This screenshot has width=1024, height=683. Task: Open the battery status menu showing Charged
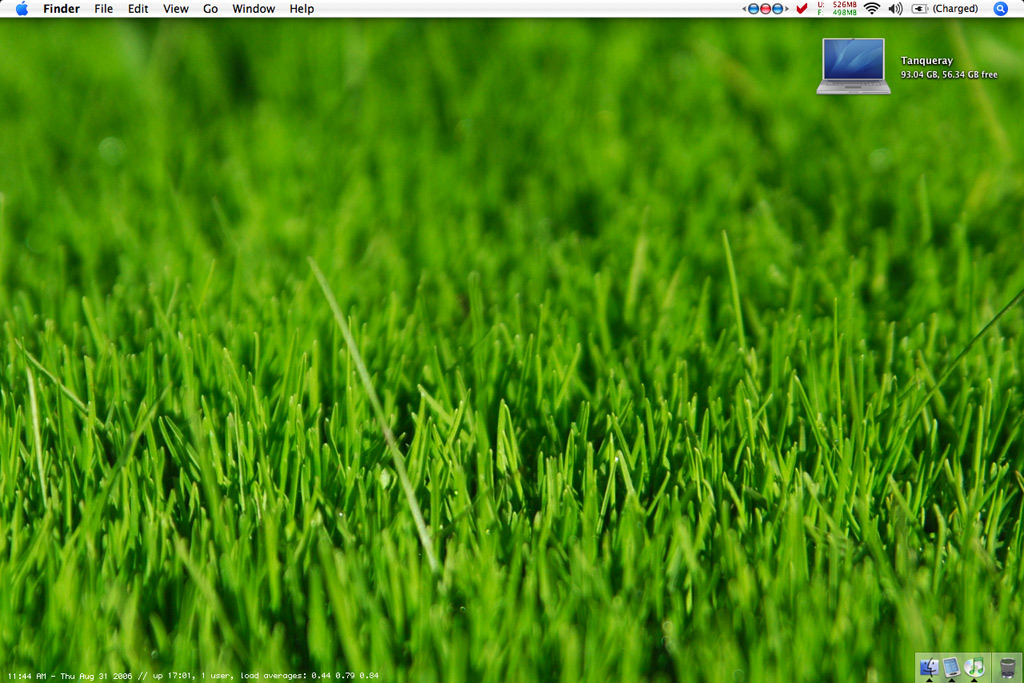pyautogui.click(x=945, y=8)
